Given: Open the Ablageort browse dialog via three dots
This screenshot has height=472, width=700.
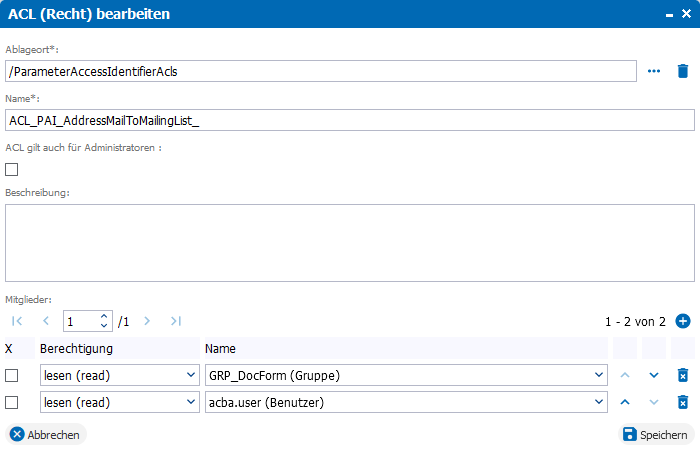Looking at the screenshot, I should click(654, 71).
